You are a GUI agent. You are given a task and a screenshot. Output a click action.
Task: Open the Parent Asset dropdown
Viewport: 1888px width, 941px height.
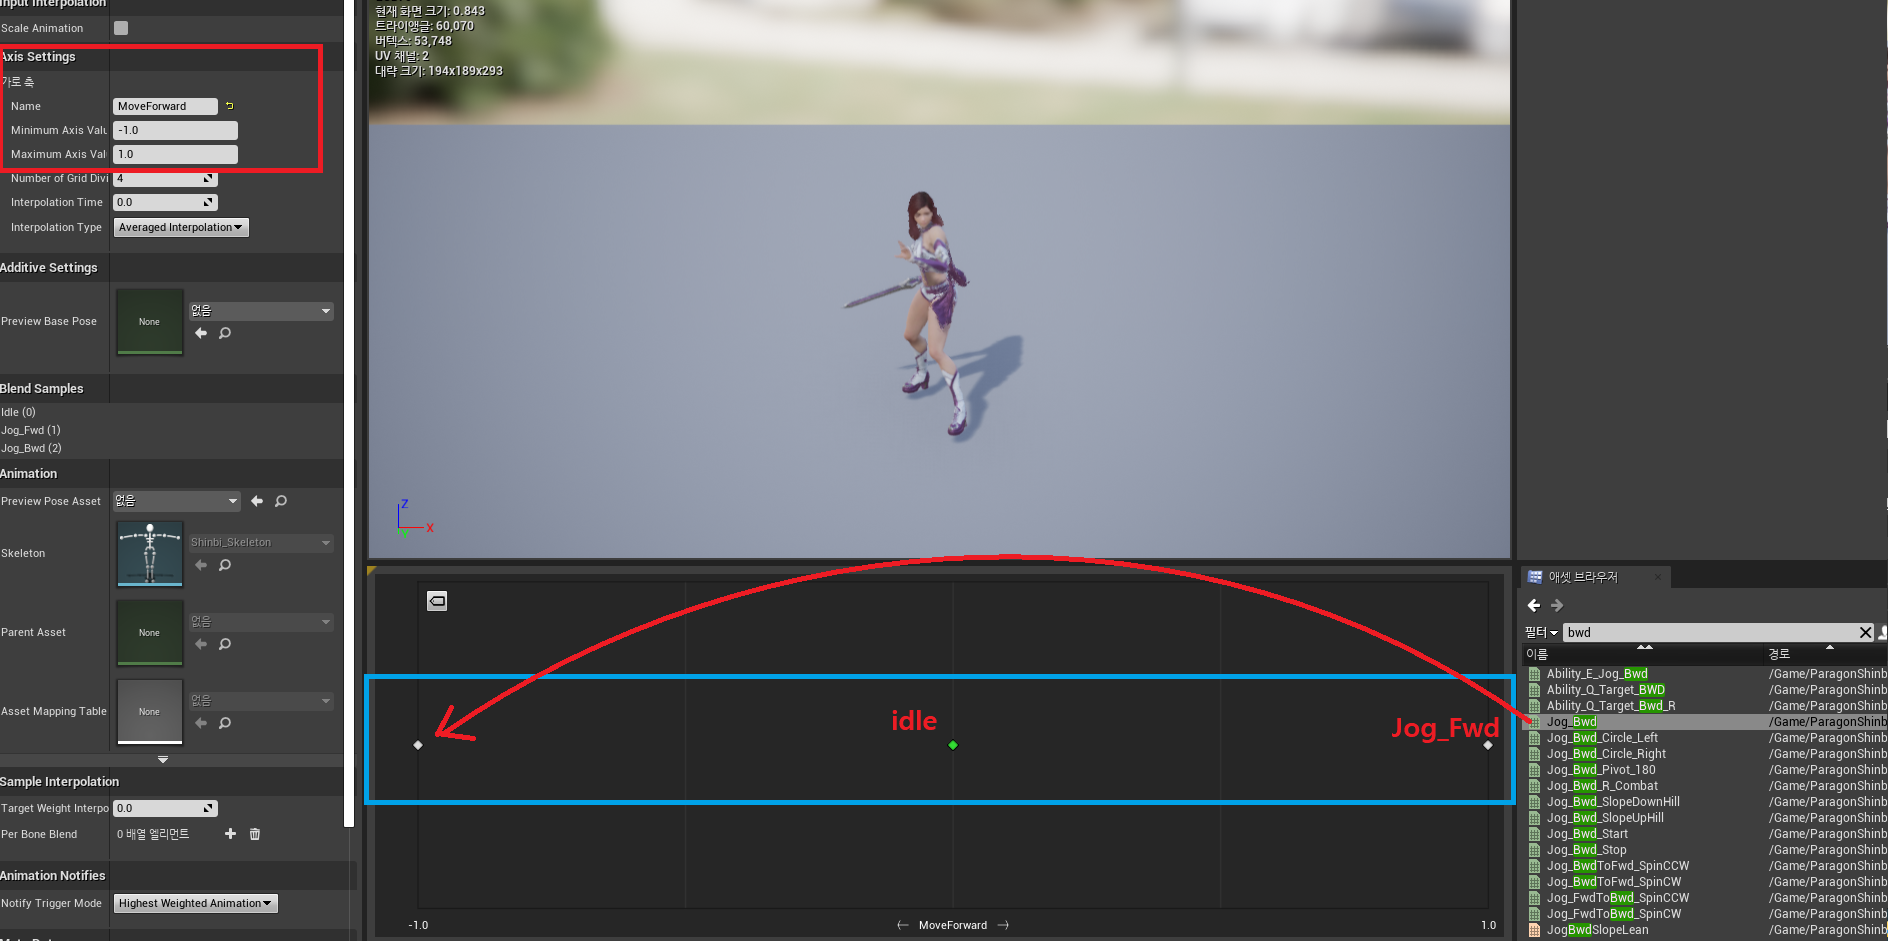pos(261,622)
